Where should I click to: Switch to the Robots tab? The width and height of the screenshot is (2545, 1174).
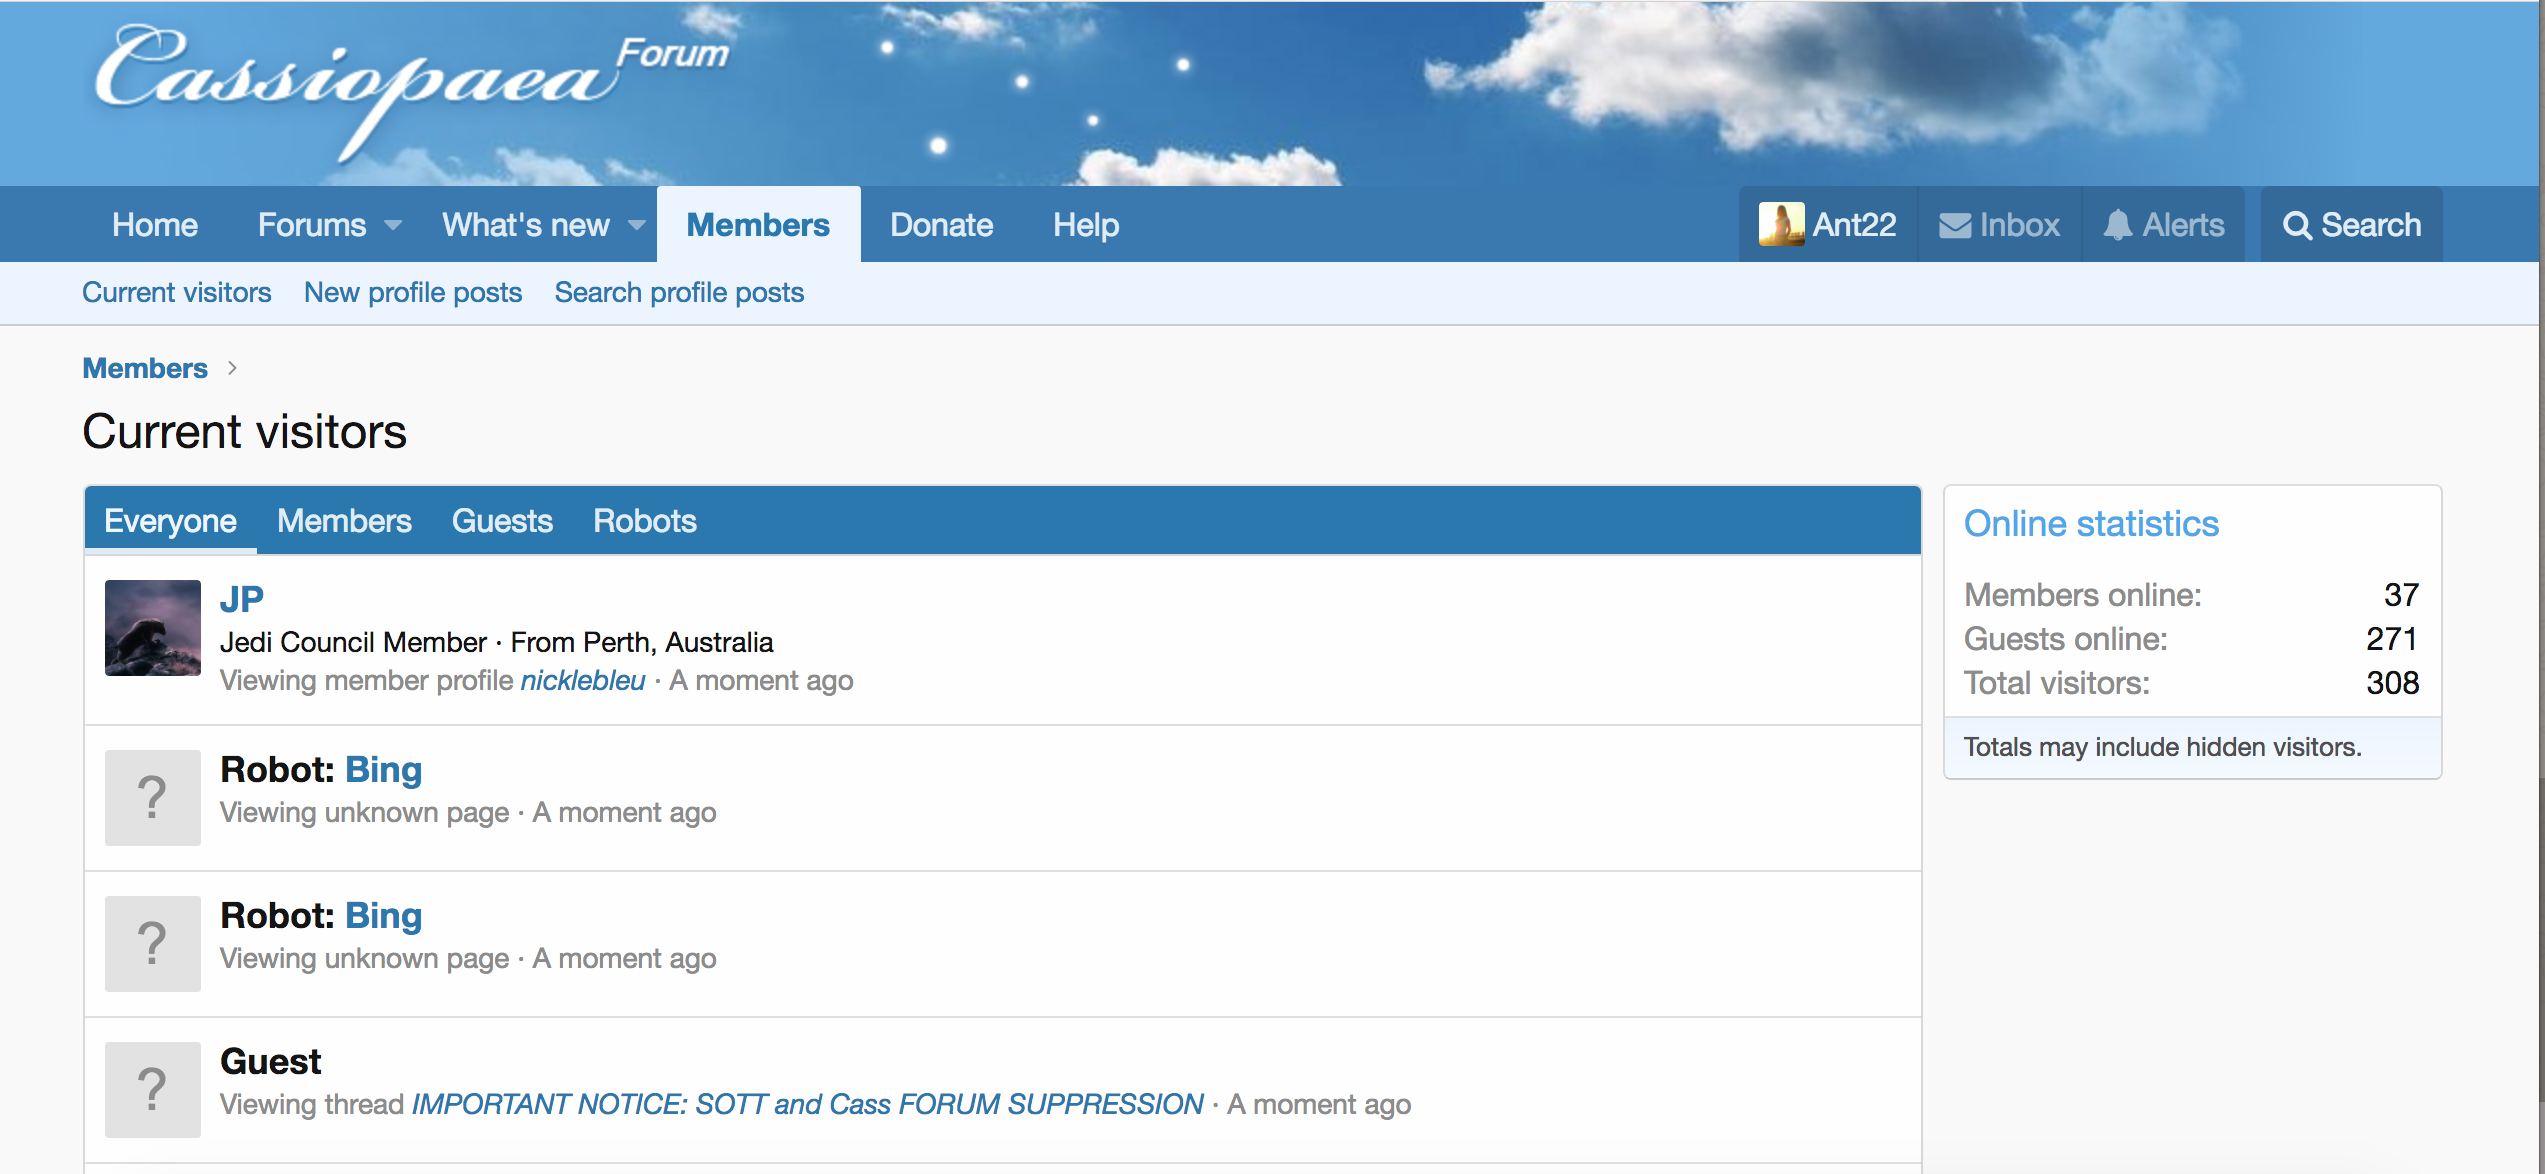644,521
